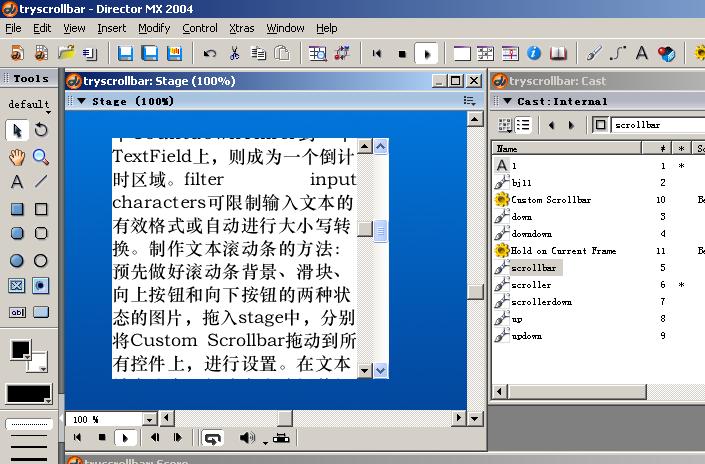Click the cast member name input field
This screenshot has width=705, height=464.
pyautogui.click(x=658, y=125)
